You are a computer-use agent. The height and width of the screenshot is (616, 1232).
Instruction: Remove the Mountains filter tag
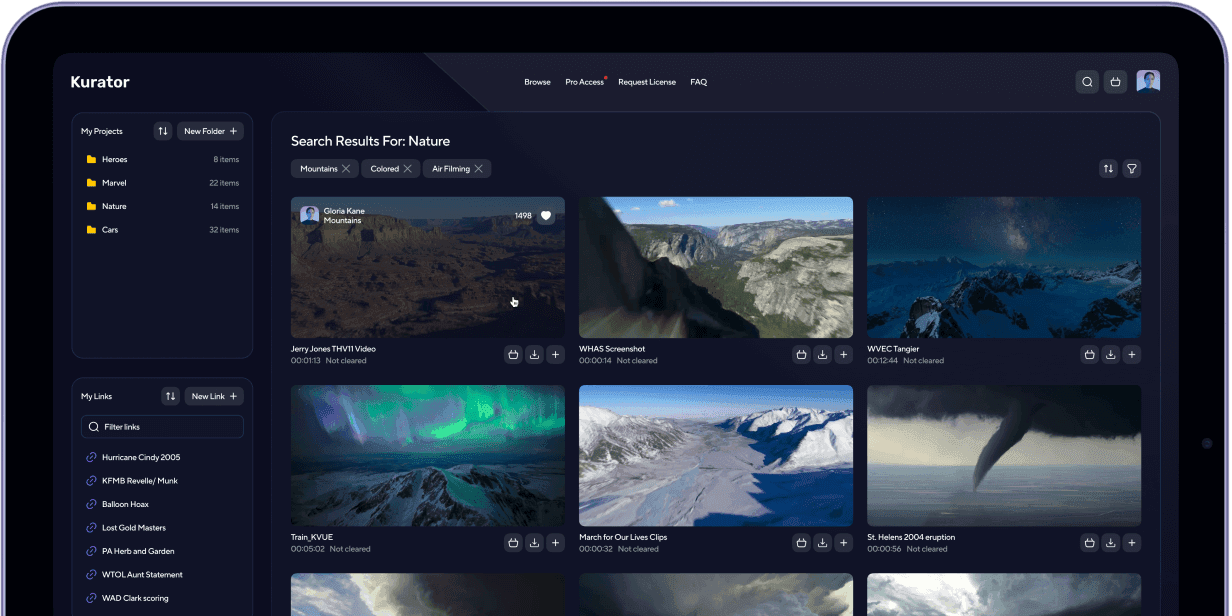(x=346, y=169)
